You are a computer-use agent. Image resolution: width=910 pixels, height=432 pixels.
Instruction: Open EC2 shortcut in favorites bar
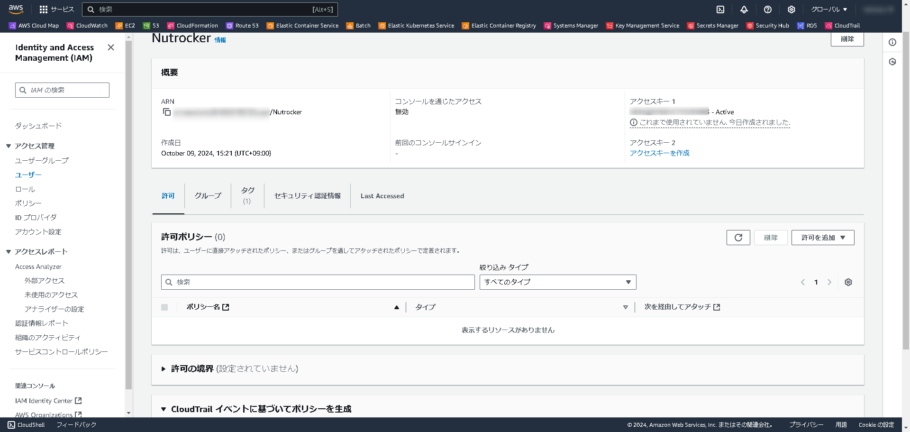point(125,26)
